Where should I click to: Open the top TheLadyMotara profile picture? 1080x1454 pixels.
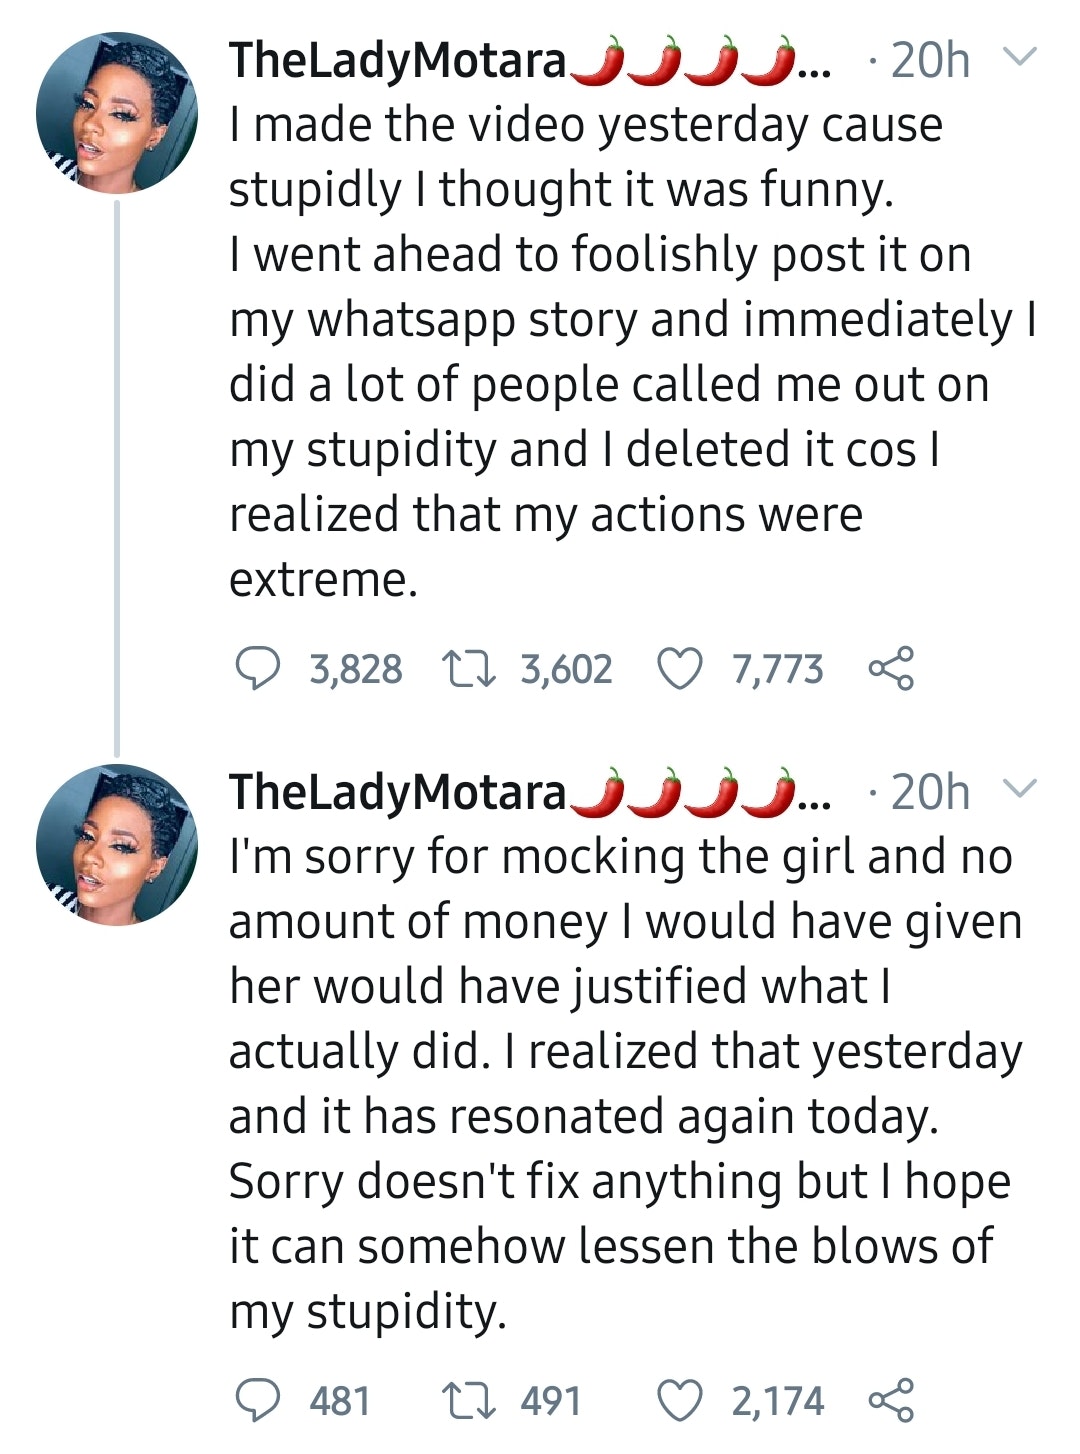click(x=116, y=113)
